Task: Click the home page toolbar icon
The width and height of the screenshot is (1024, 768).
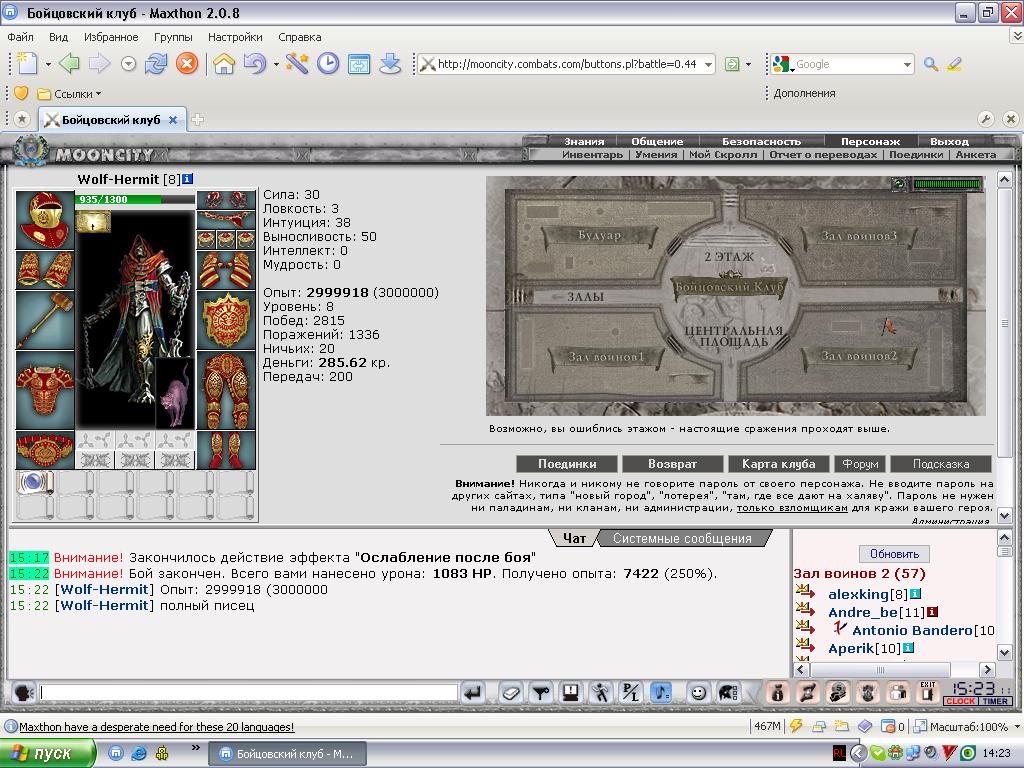Action: coord(224,64)
